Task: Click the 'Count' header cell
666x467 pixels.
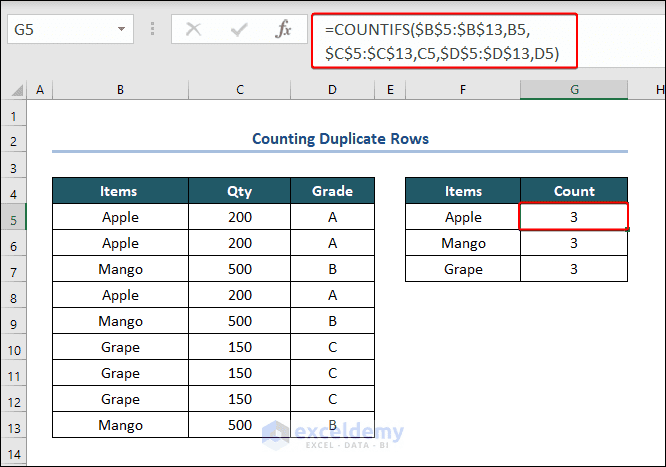Action: point(574,191)
